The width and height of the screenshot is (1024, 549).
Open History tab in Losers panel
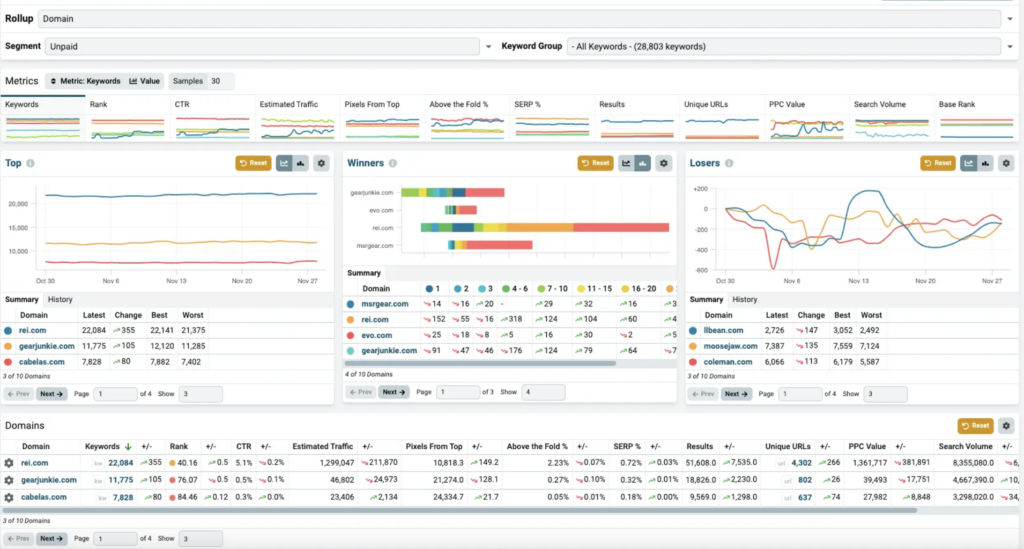coord(744,300)
